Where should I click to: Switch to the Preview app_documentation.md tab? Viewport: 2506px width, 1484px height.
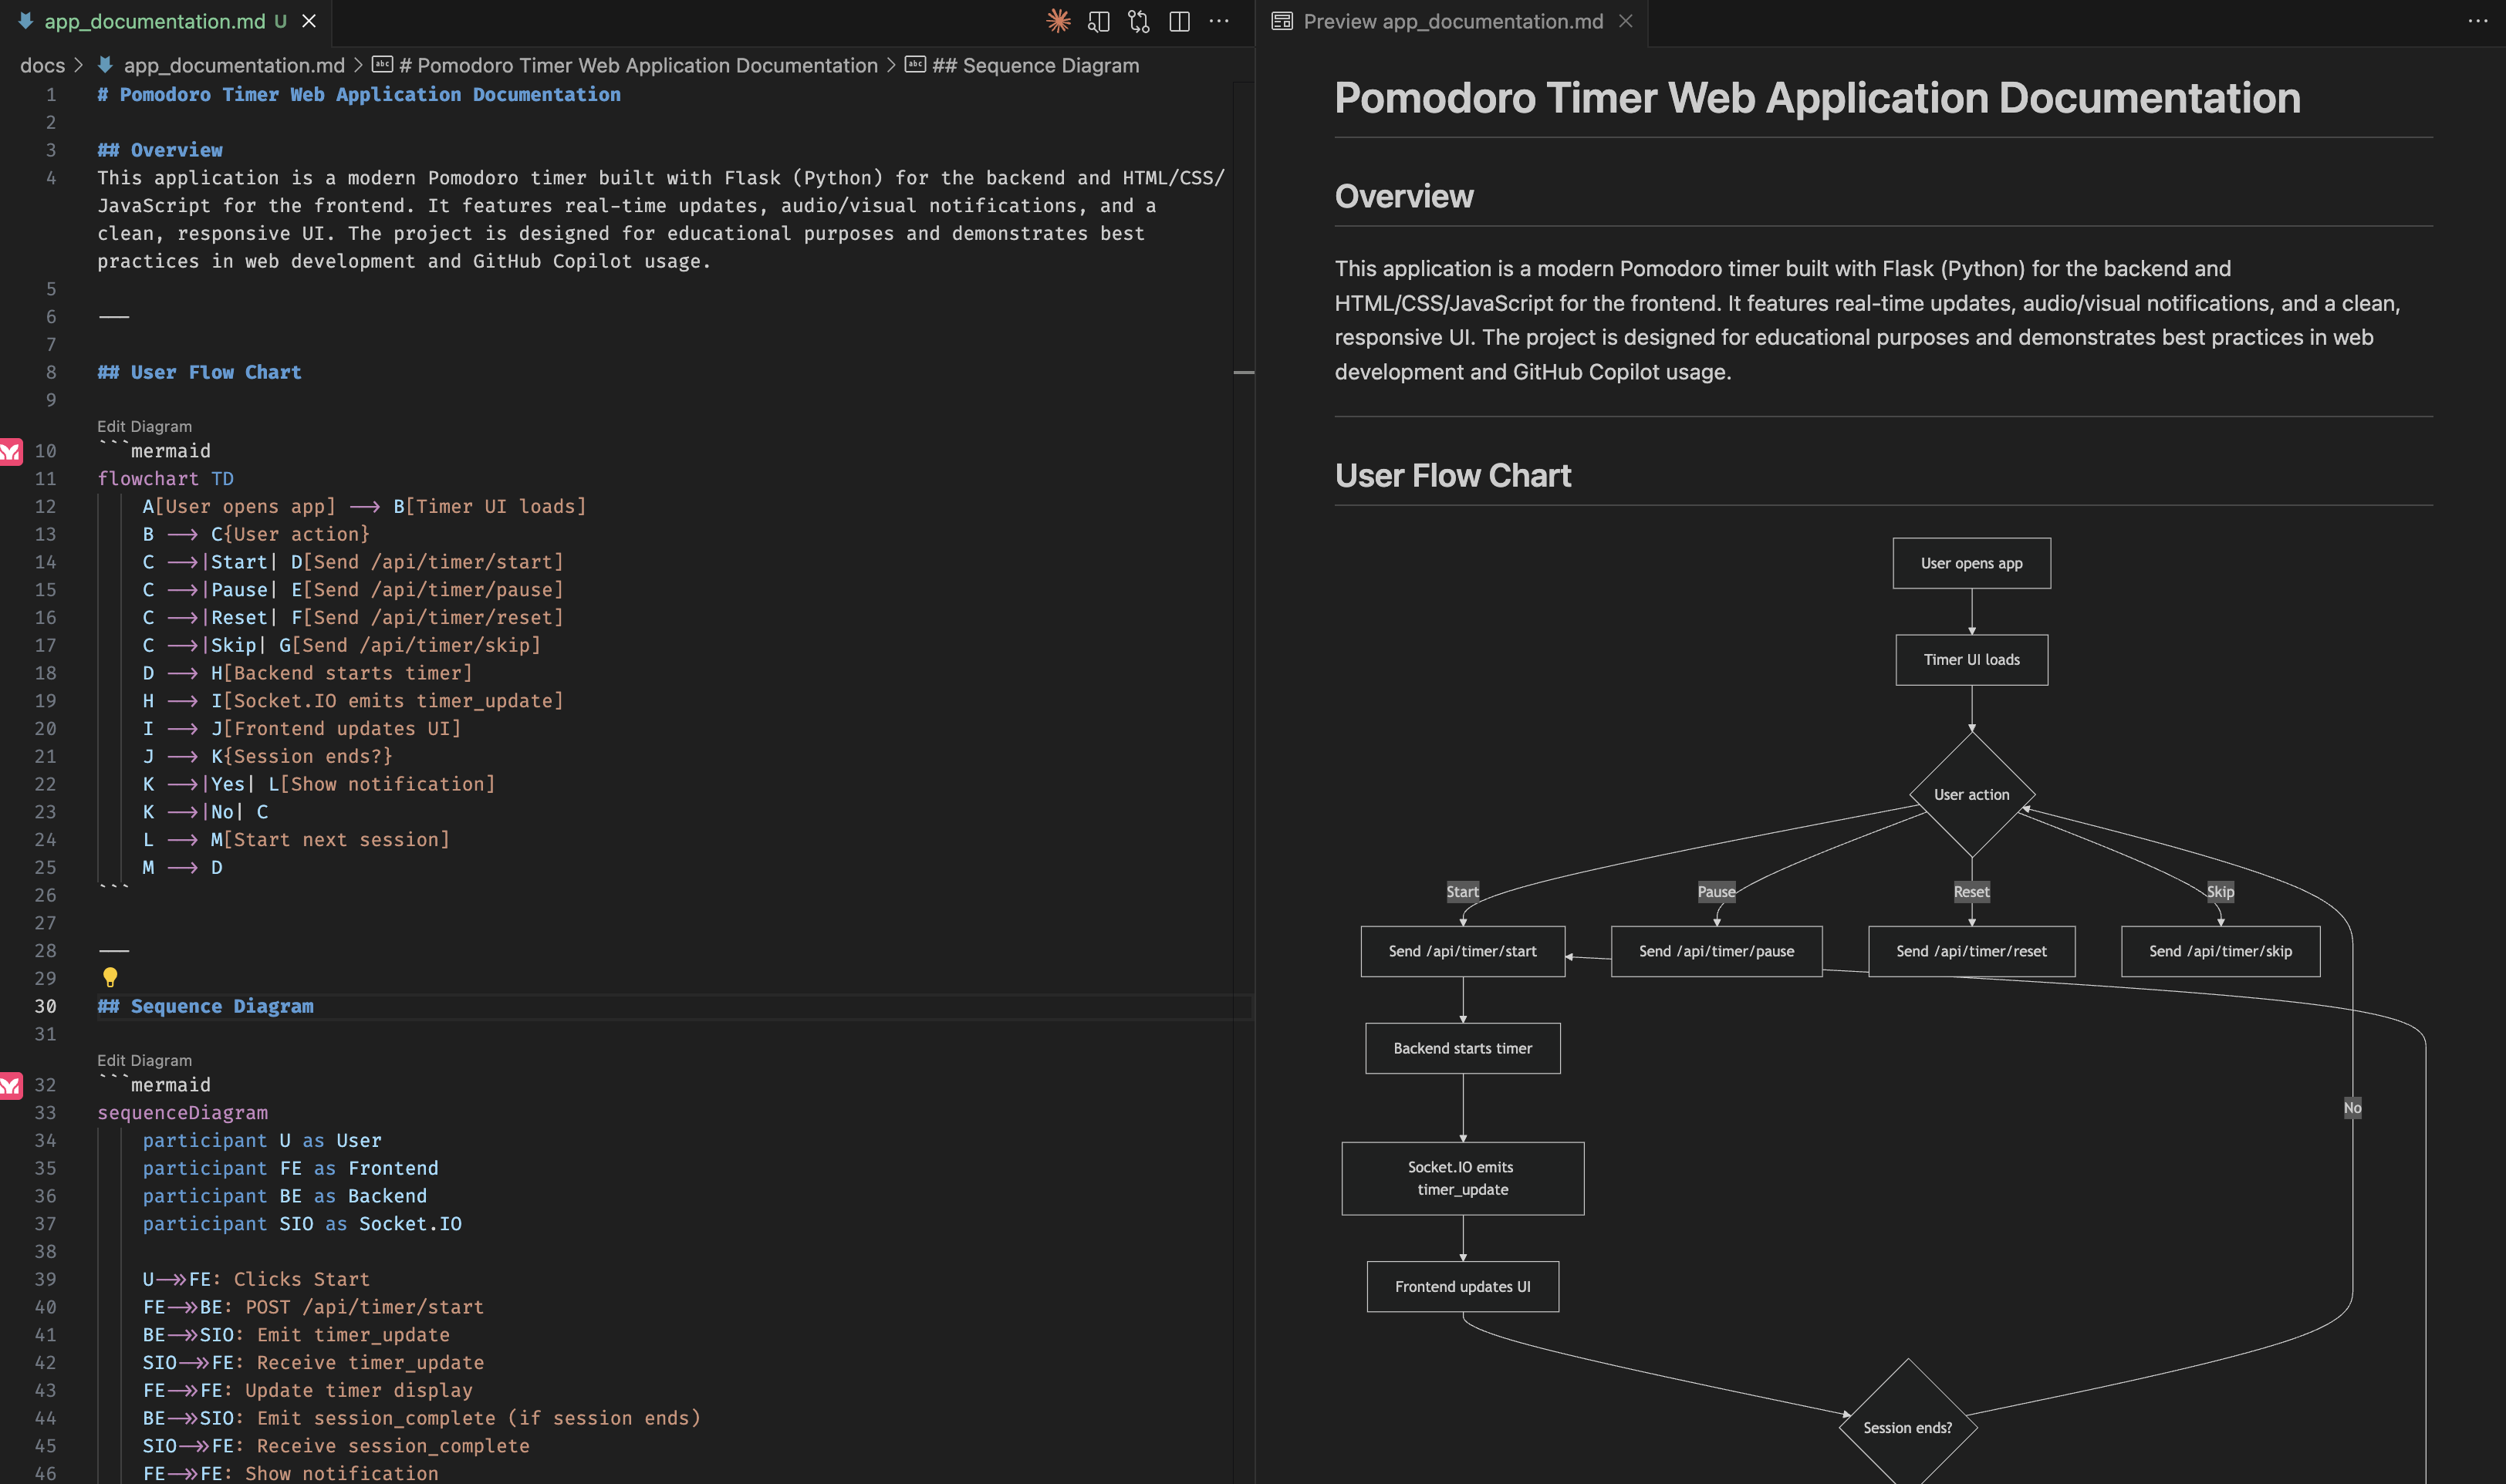(1450, 21)
